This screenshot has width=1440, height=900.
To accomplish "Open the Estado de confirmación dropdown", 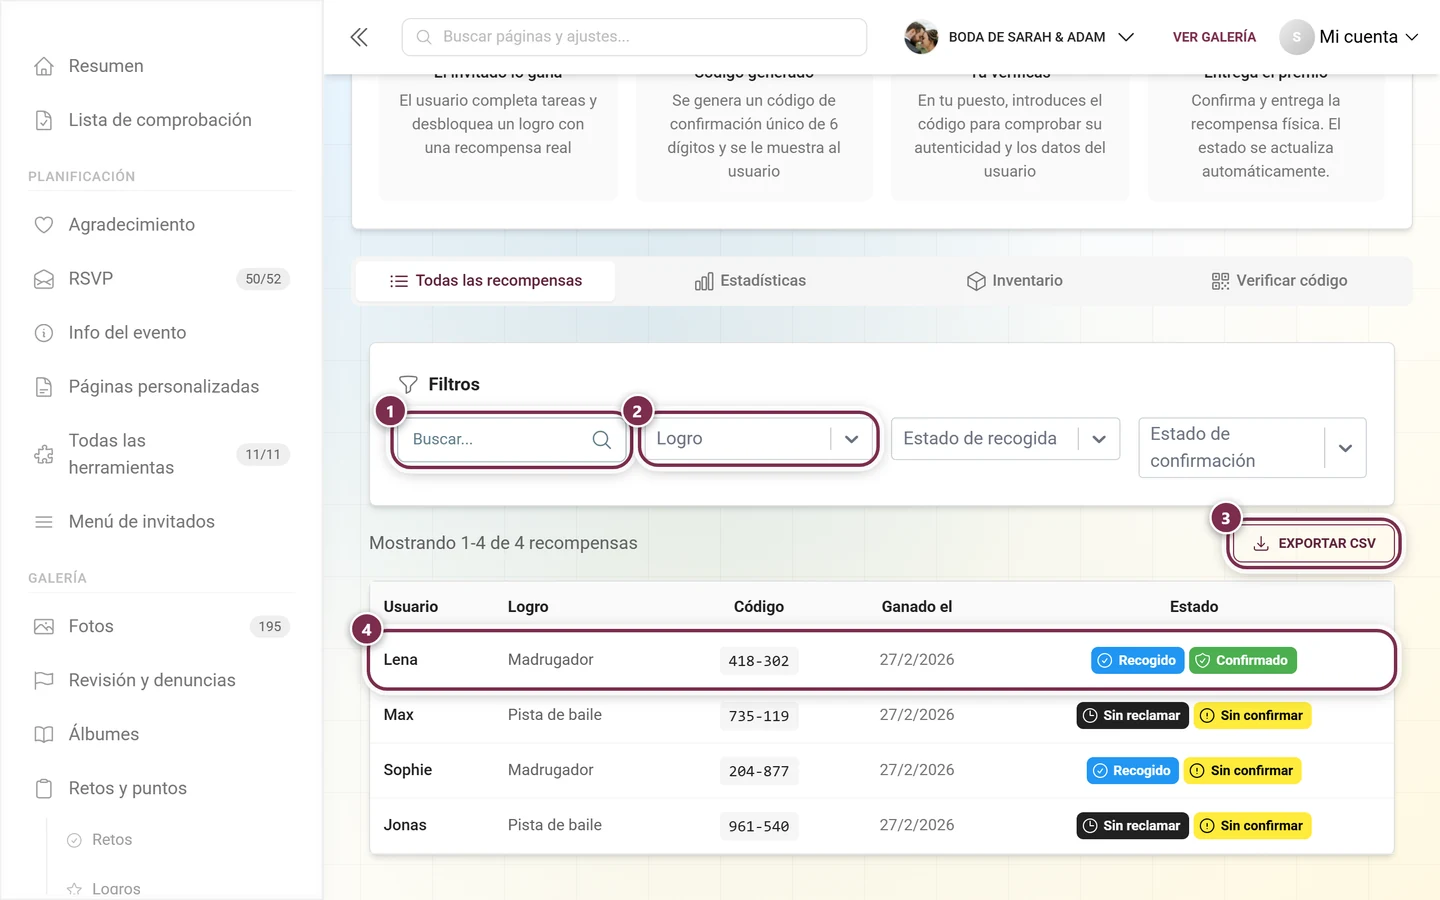I will pyautogui.click(x=1252, y=447).
